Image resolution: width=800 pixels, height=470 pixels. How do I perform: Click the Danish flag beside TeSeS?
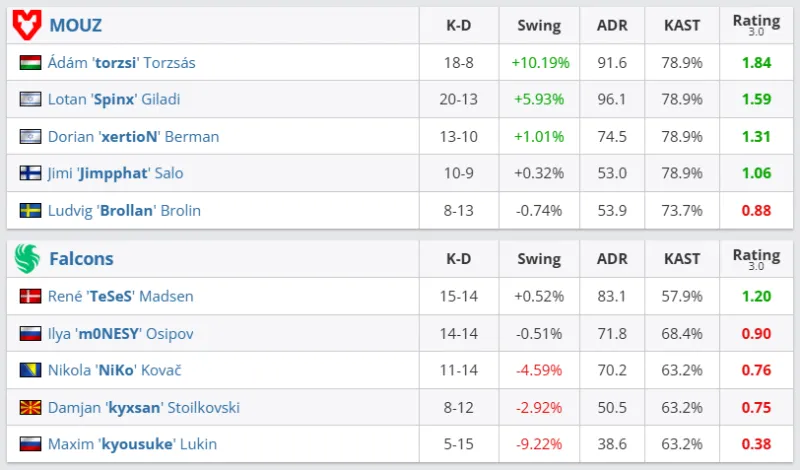click(30, 296)
